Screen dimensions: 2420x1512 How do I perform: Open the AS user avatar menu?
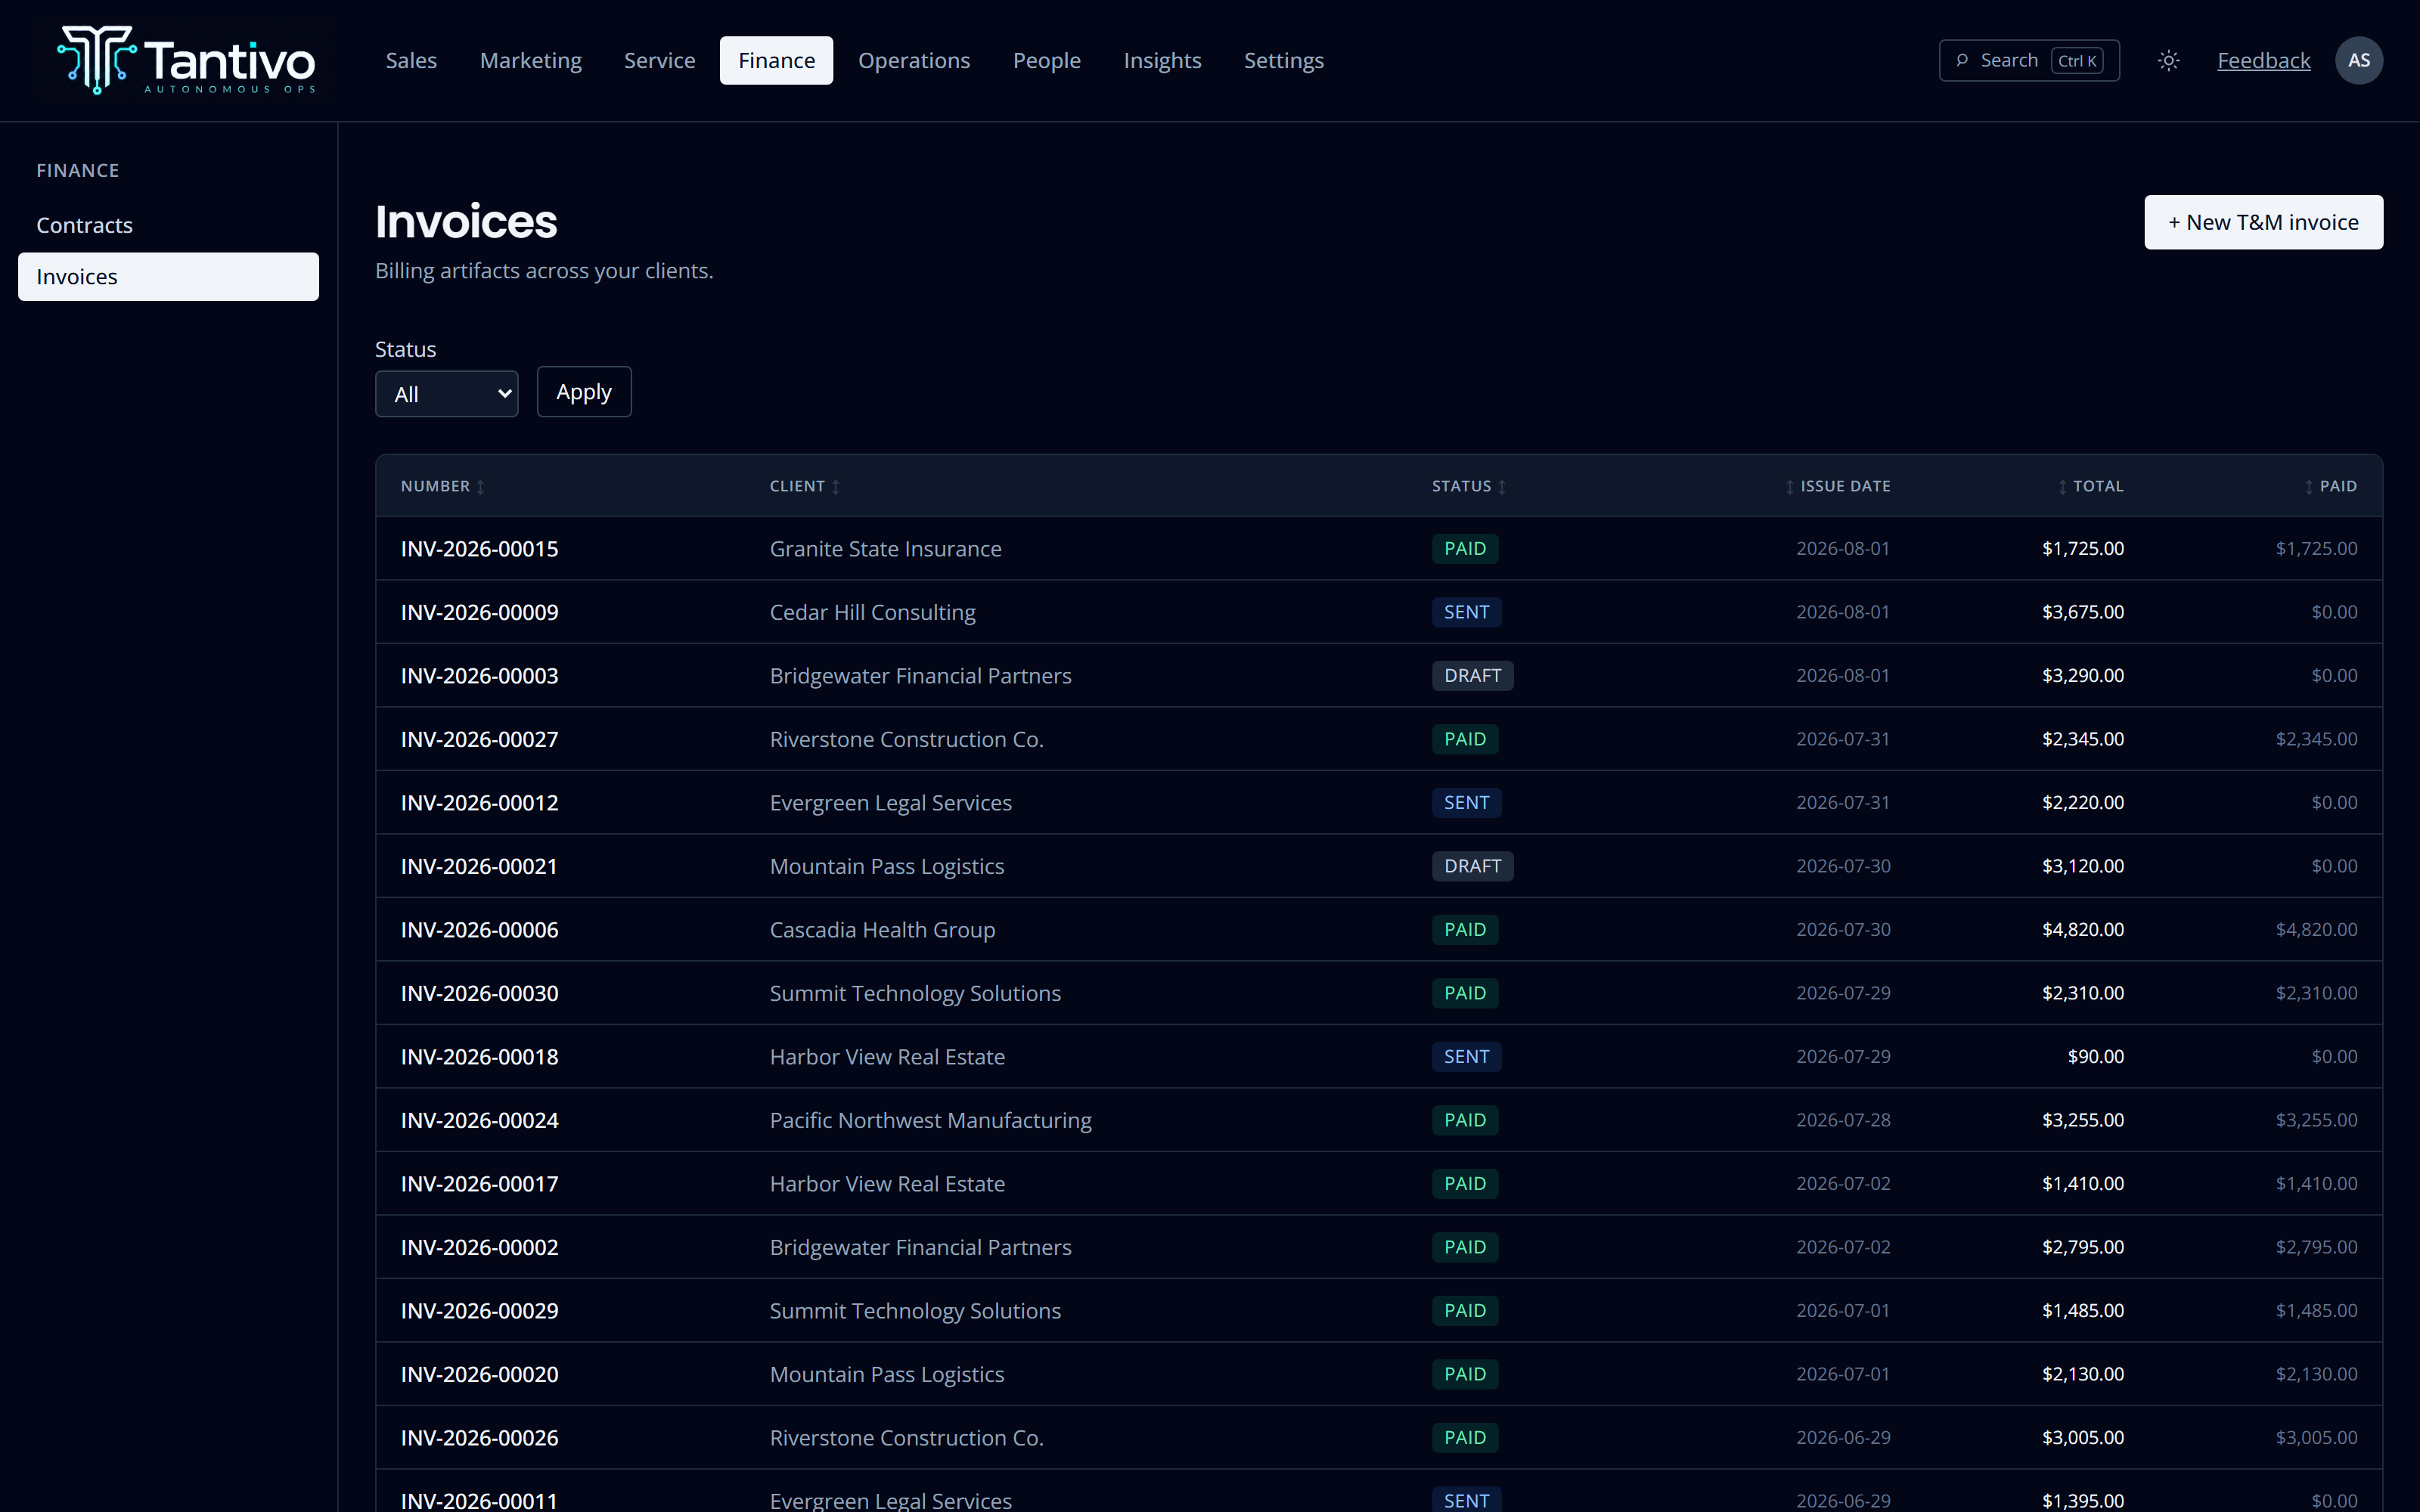coord(2358,61)
